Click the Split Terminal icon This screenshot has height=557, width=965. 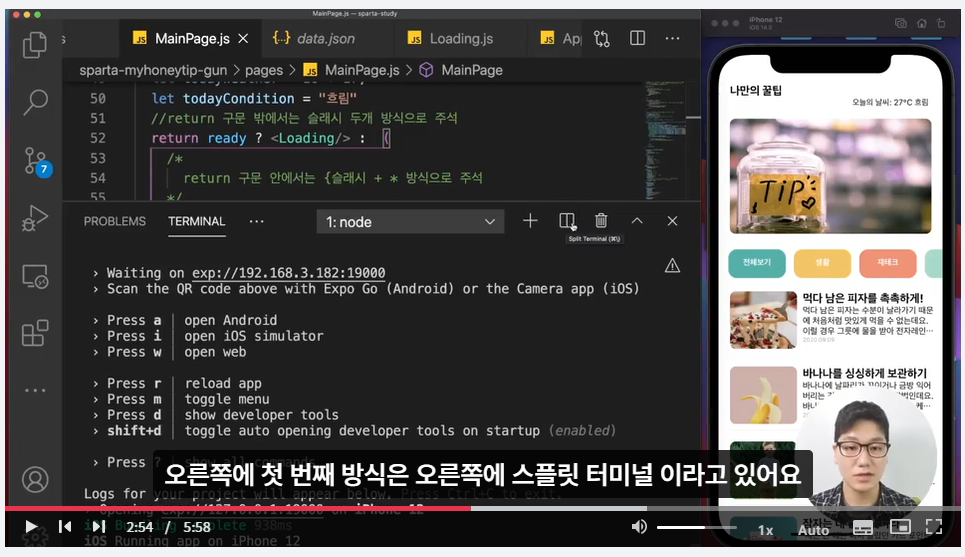(x=567, y=220)
